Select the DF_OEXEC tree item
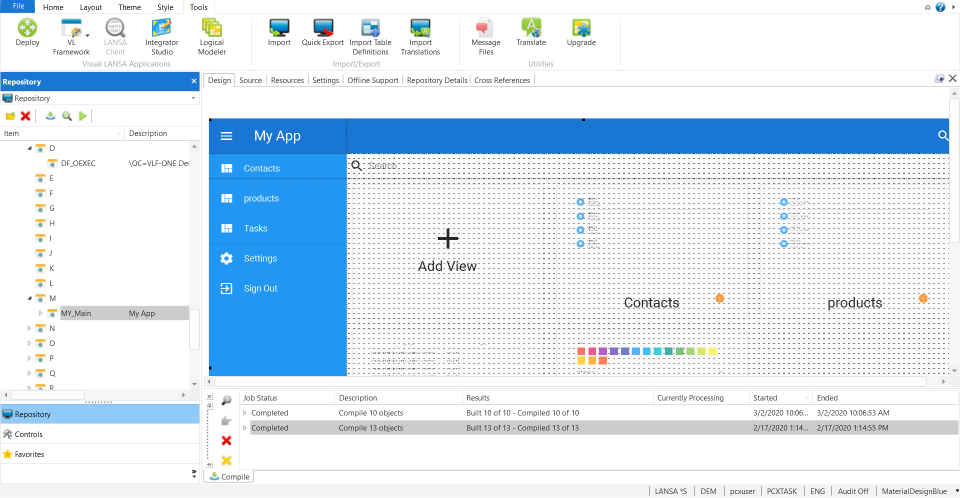Image resolution: width=960 pixels, height=498 pixels. [x=78, y=164]
